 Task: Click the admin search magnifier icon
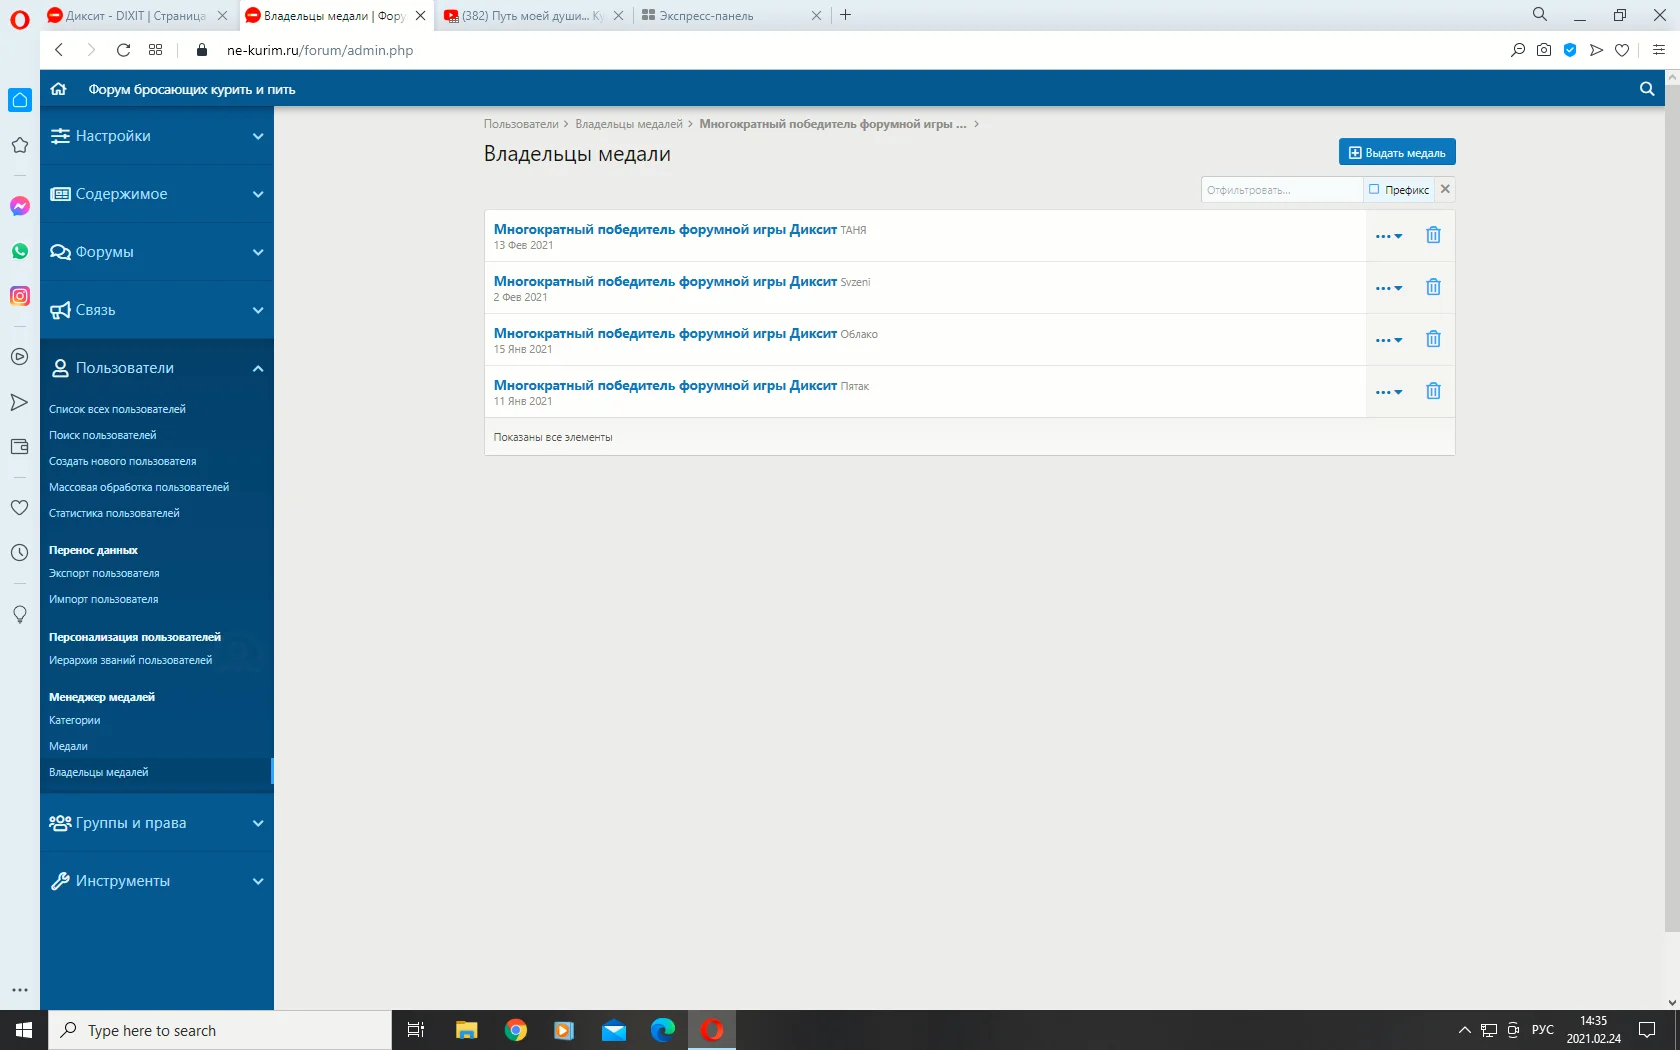(1647, 89)
